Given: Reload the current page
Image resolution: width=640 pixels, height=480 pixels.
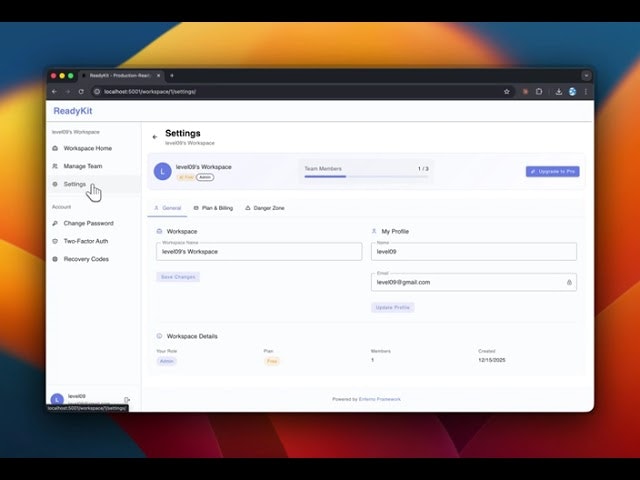Looking at the screenshot, I should point(81,92).
